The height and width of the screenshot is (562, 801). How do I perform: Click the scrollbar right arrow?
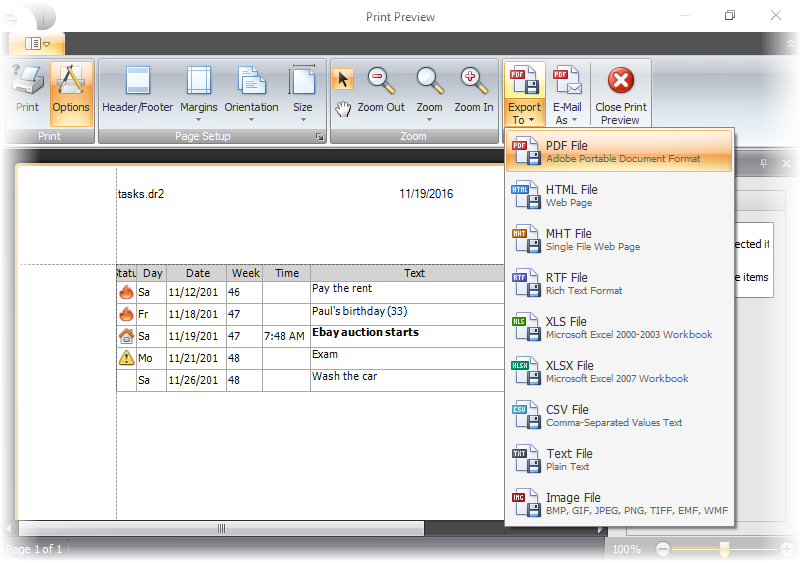601,530
